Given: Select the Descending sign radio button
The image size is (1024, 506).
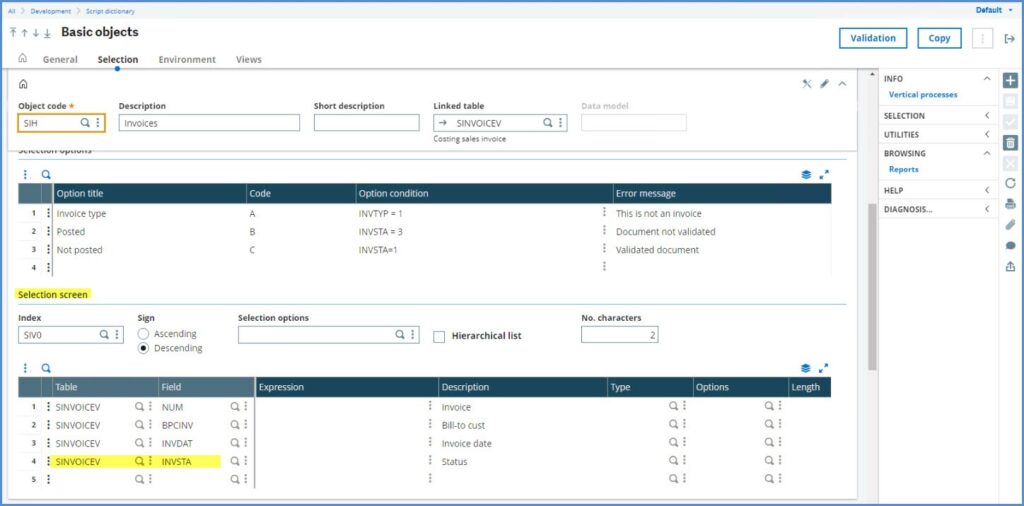Looking at the screenshot, I should 144,348.
